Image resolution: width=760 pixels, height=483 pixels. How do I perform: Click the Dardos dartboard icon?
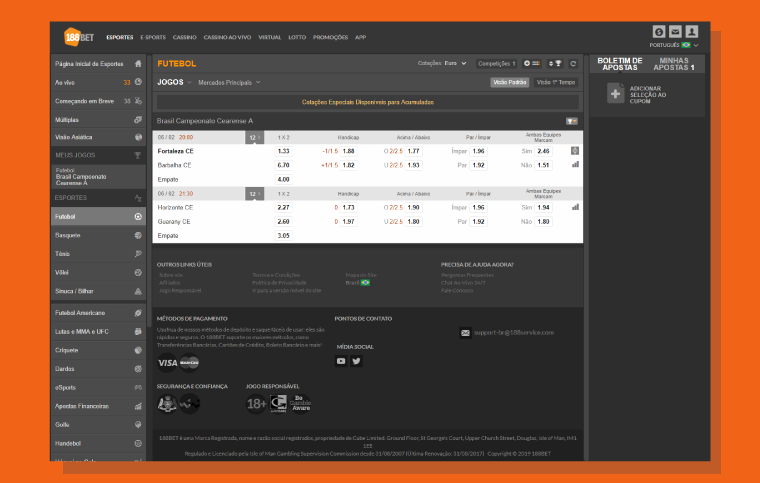138,369
